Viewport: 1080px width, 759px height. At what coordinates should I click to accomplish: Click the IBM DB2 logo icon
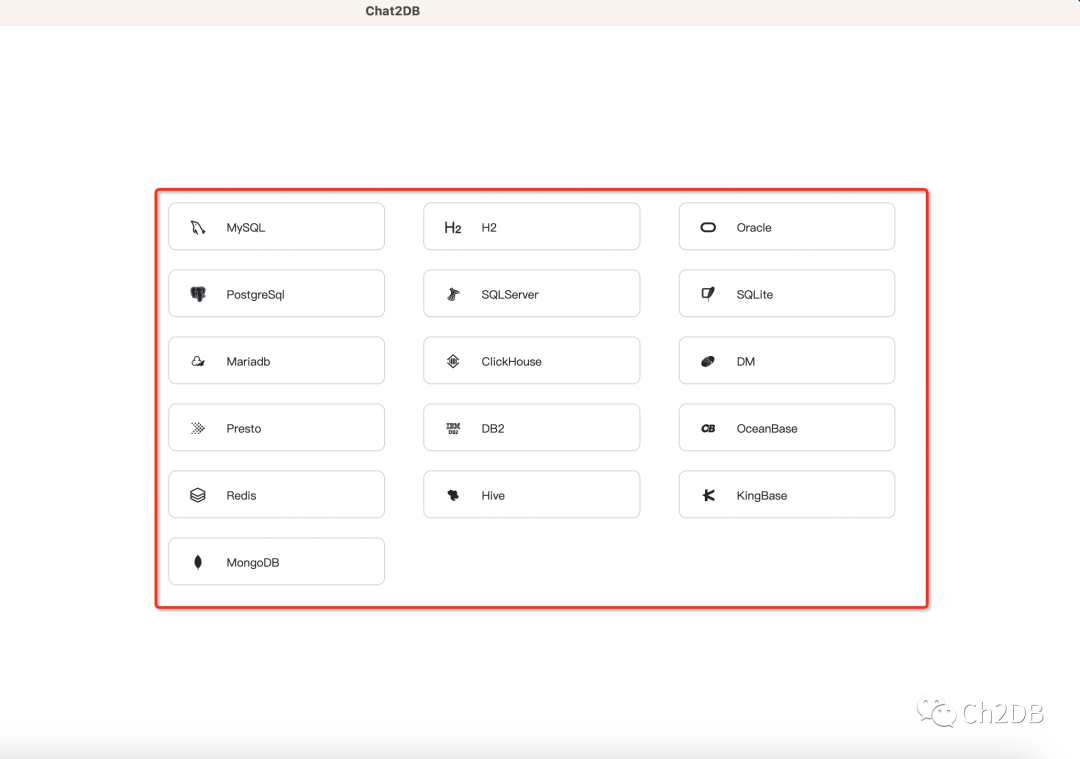(x=453, y=428)
